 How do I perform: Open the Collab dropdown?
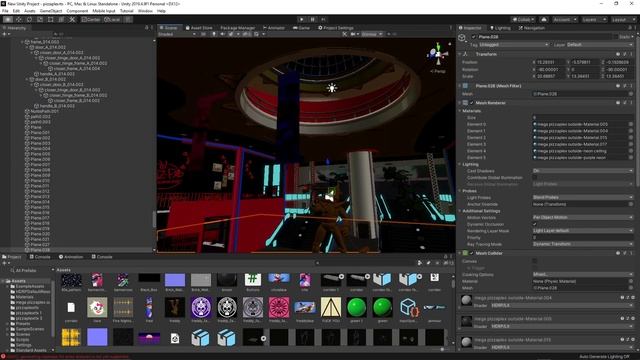[523, 19]
